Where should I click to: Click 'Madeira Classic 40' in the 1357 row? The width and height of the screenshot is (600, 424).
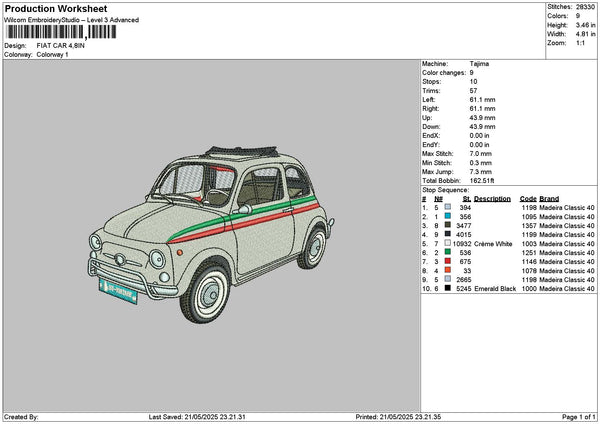coord(567,226)
